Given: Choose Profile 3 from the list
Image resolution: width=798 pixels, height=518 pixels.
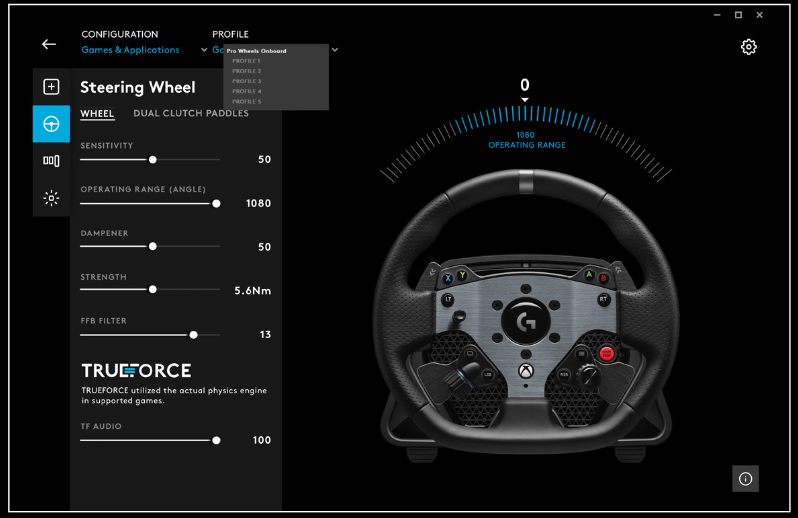Looking at the screenshot, I should coord(246,81).
